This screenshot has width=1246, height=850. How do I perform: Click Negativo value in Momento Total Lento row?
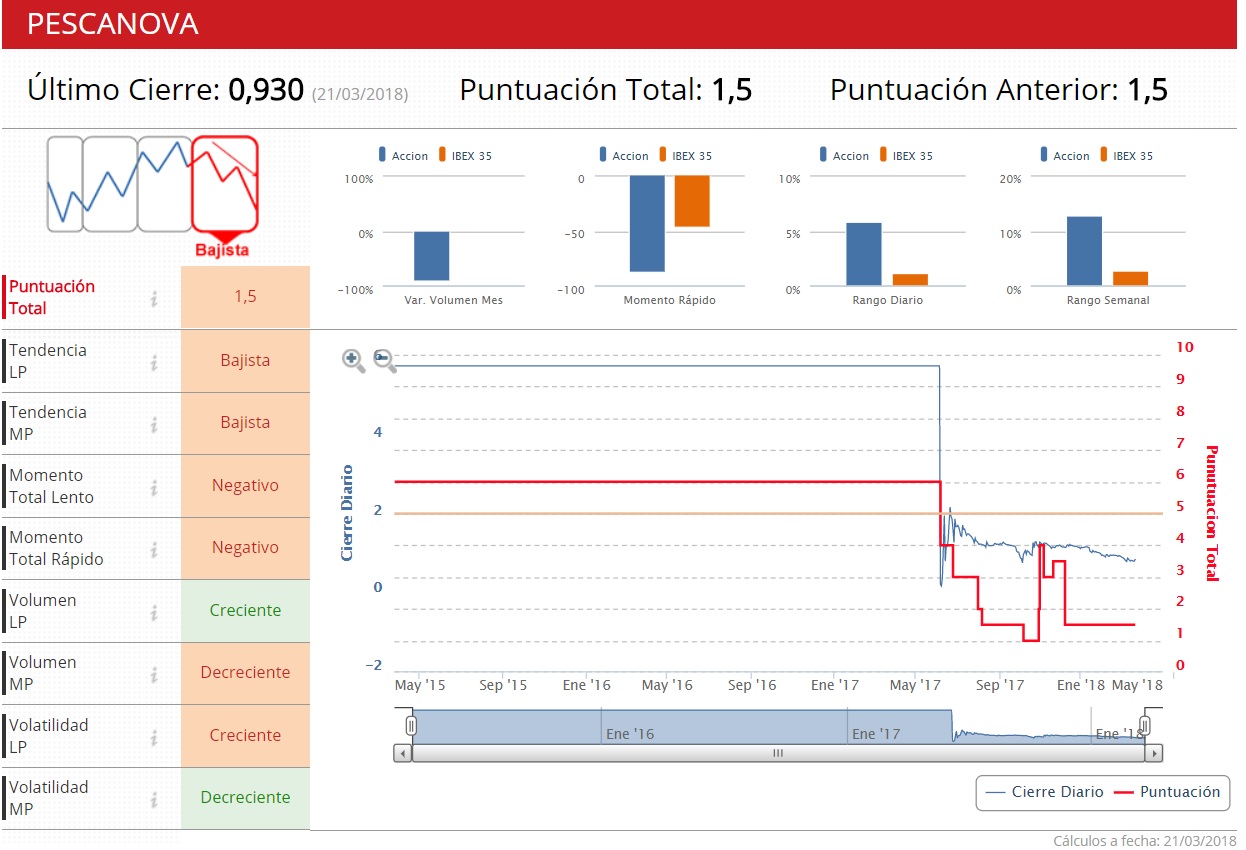click(x=245, y=486)
